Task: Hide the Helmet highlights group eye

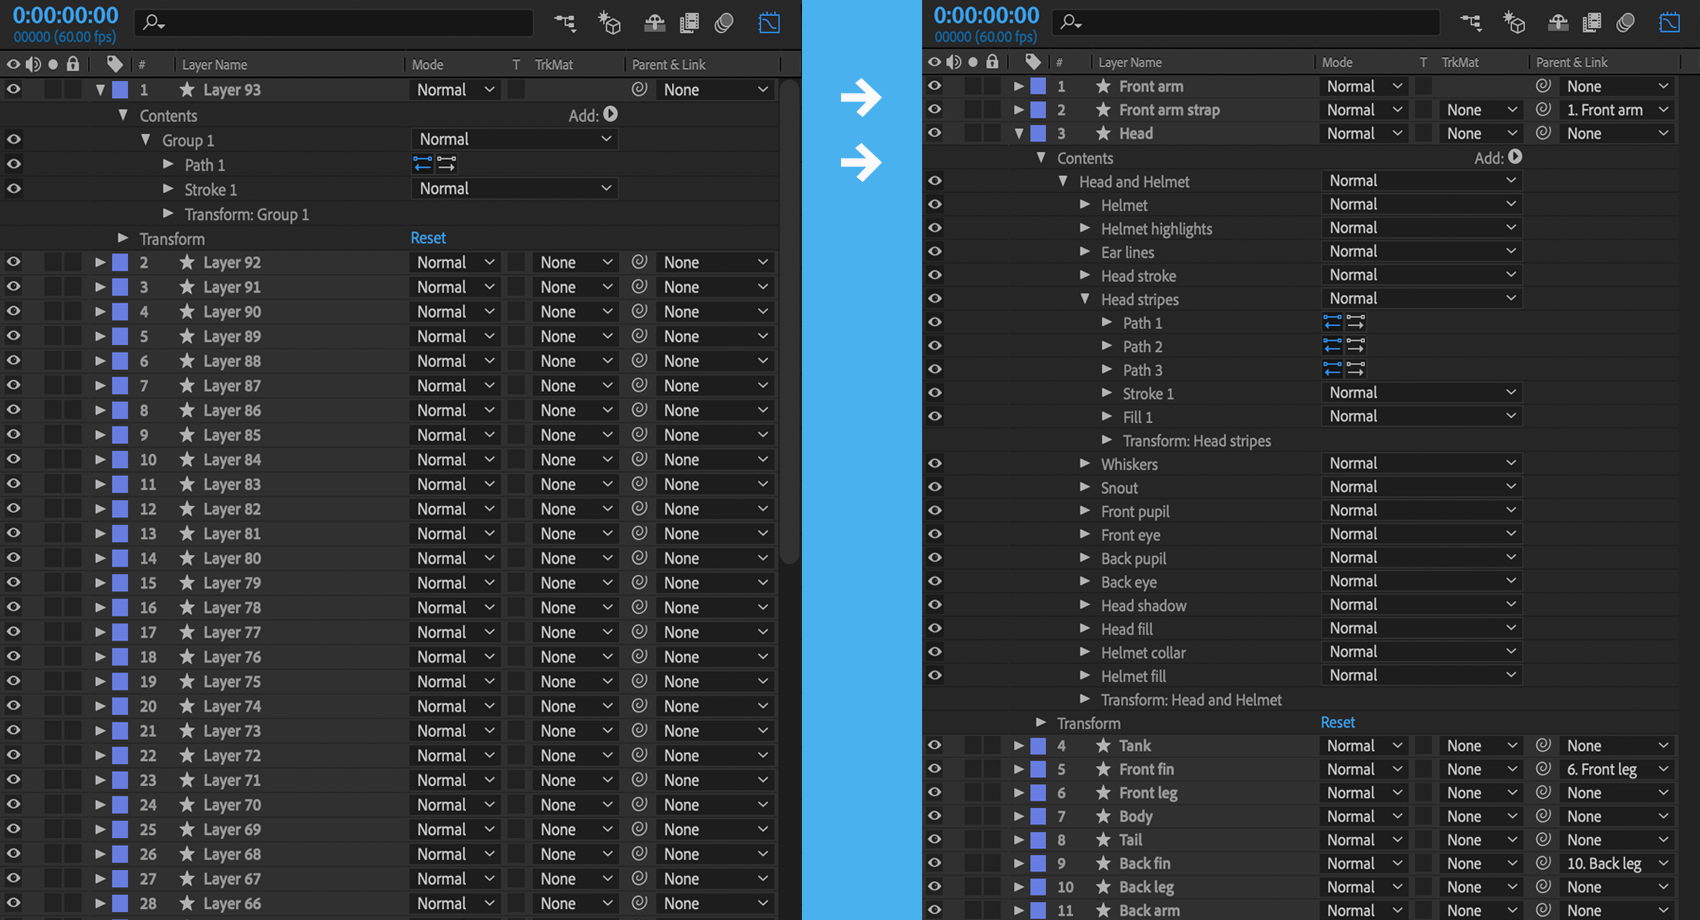Action: pos(935,228)
